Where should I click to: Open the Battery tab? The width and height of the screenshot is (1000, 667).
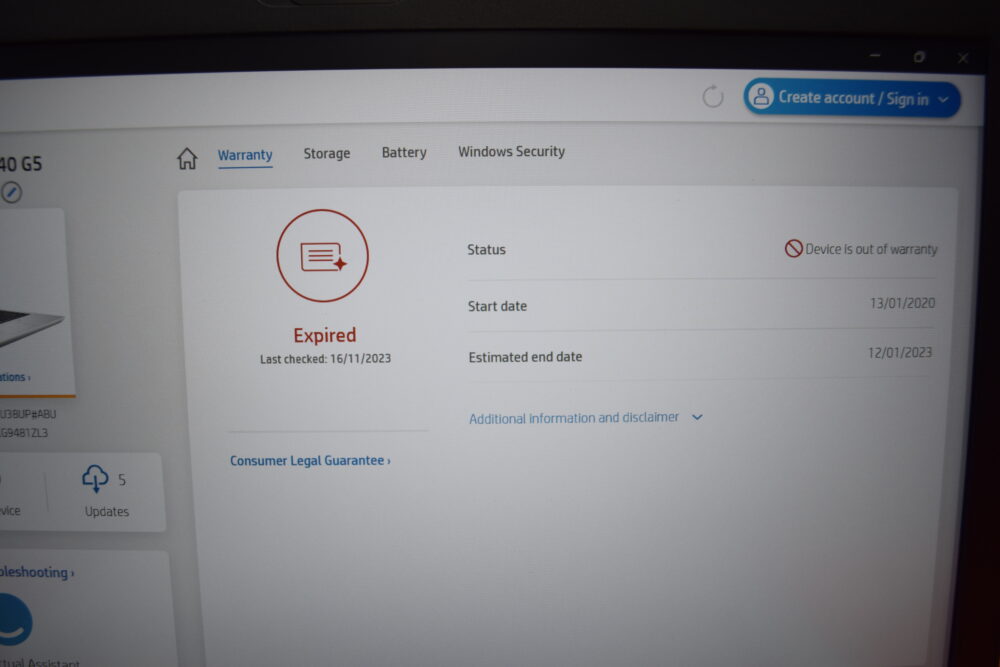[x=404, y=152]
